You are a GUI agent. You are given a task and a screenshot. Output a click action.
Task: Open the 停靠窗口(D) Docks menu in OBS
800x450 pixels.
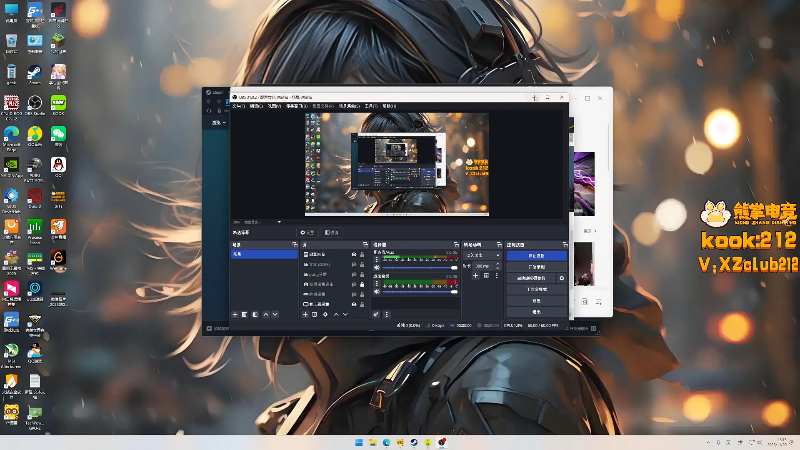coord(296,106)
